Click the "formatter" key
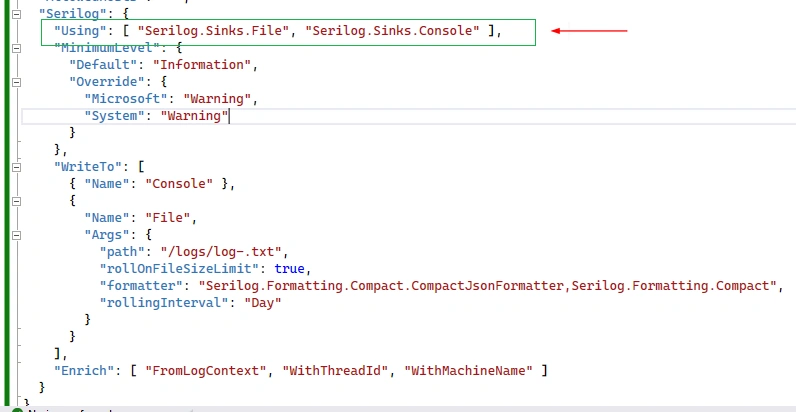This screenshot has height=412, width=796. pos(141,286)
